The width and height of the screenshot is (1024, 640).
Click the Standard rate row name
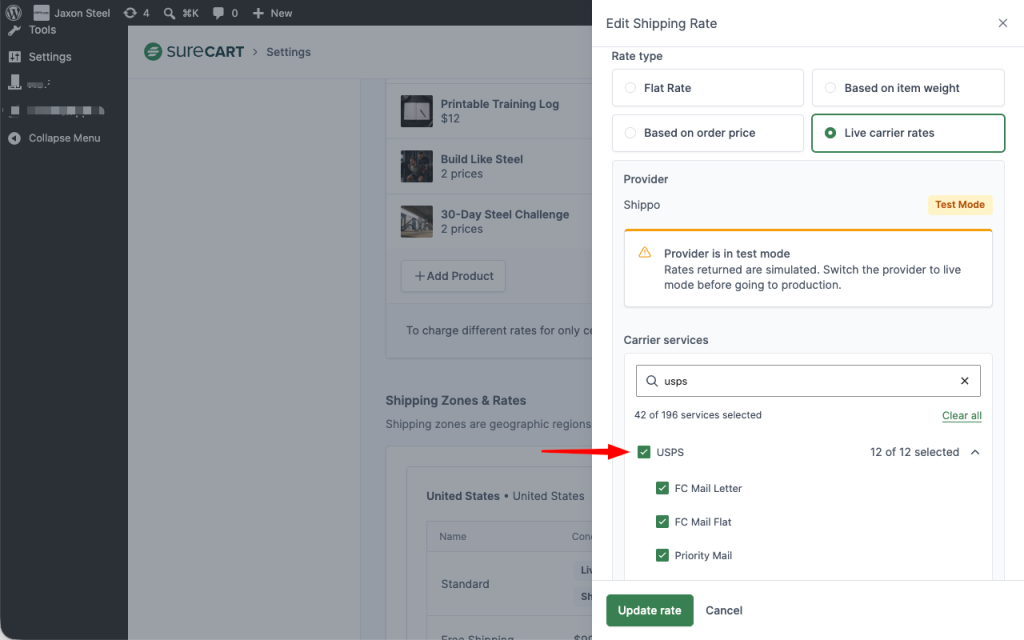(465, 584)
